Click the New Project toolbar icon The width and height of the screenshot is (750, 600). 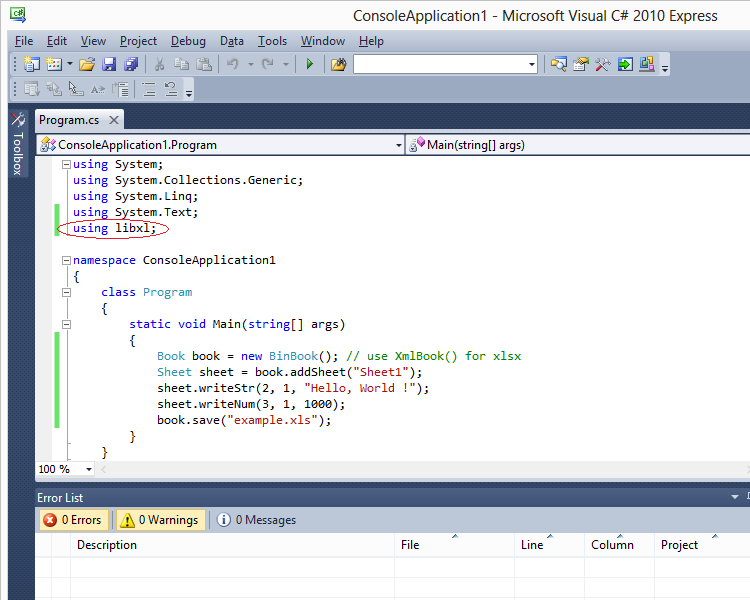pos(32,64)
